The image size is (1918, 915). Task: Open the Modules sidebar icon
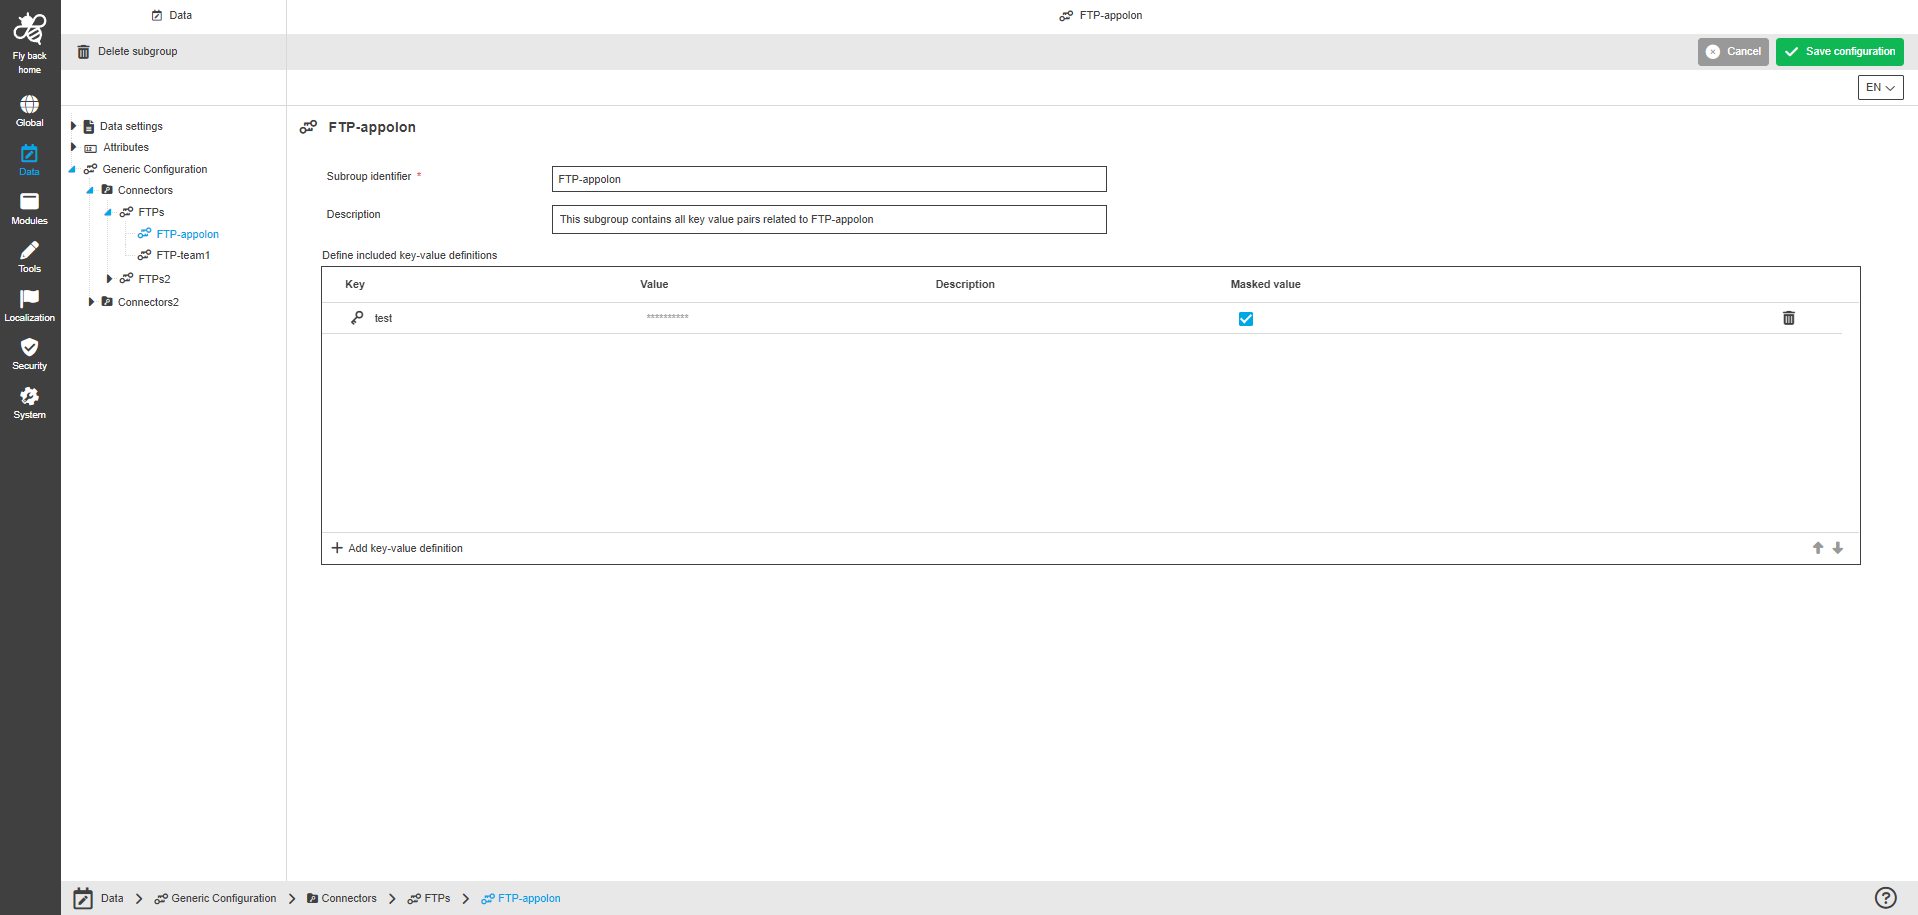[30, 203]
